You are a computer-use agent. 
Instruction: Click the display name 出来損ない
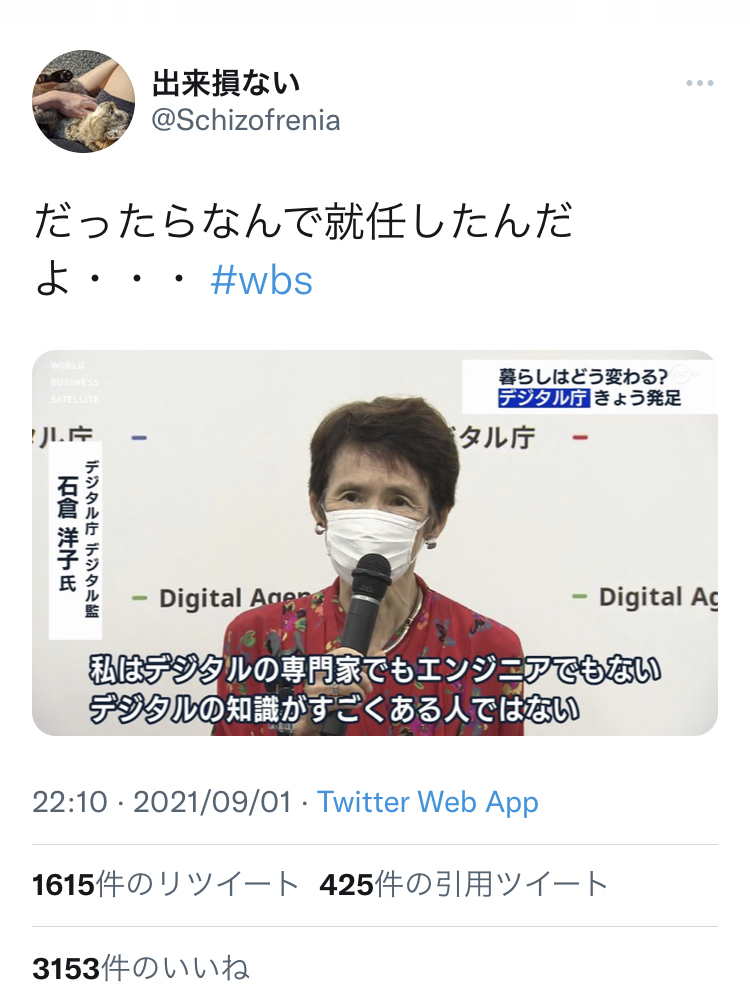point(226,83)
